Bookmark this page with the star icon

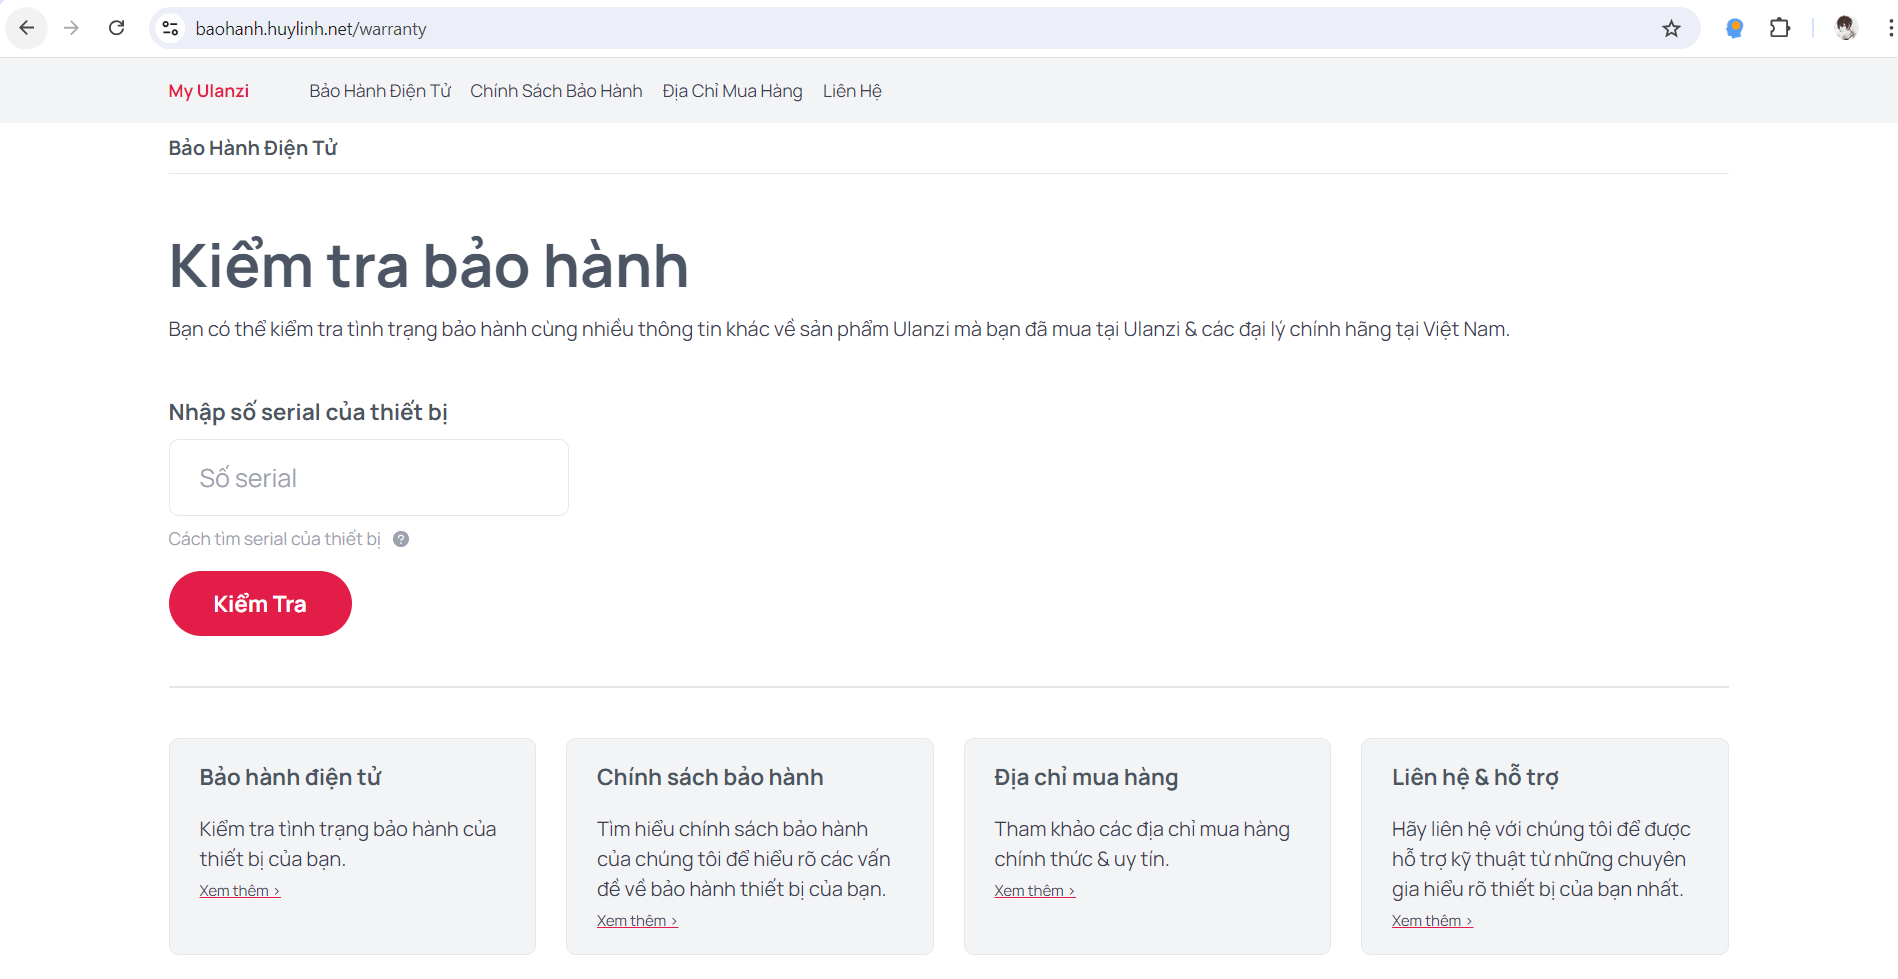[x=1671, y=29]
